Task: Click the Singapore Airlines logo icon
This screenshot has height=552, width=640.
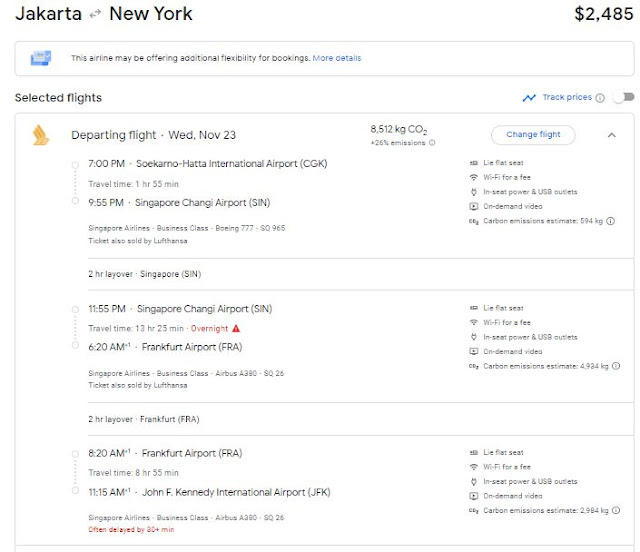Action: tap(39, 135)
